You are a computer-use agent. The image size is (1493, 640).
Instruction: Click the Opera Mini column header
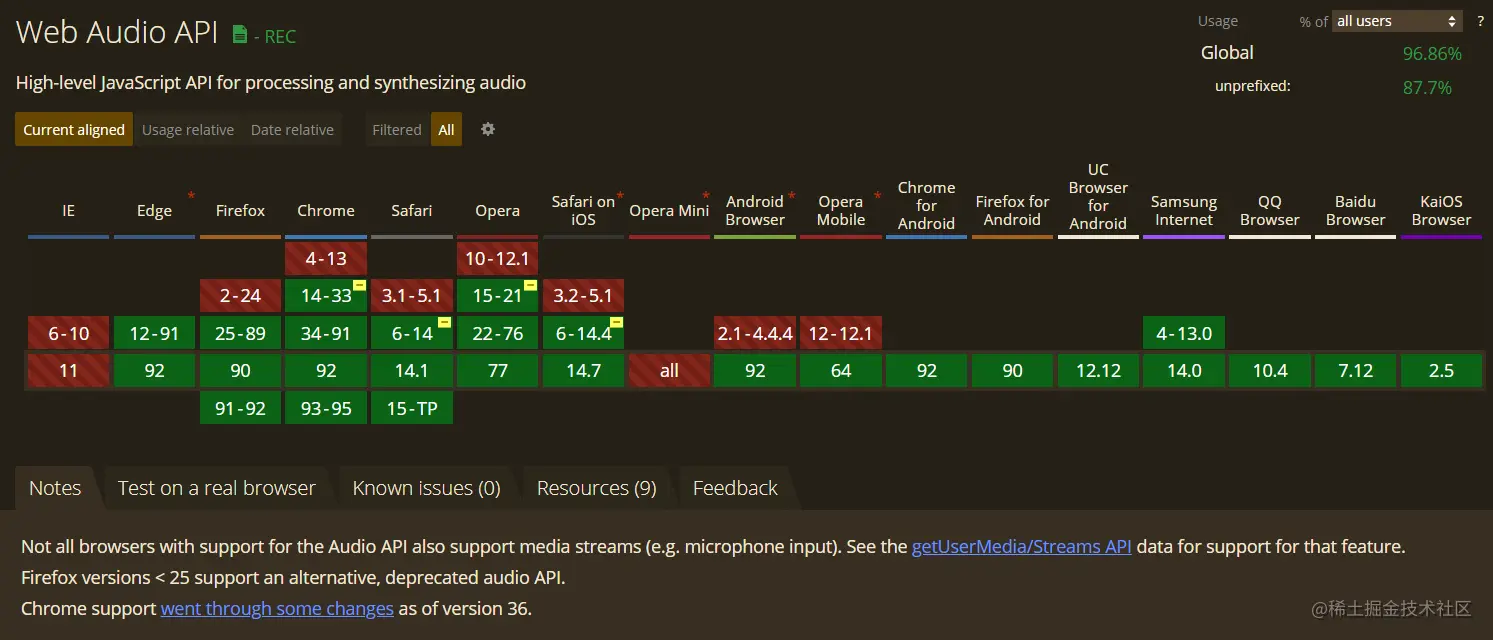coord(669,211)
